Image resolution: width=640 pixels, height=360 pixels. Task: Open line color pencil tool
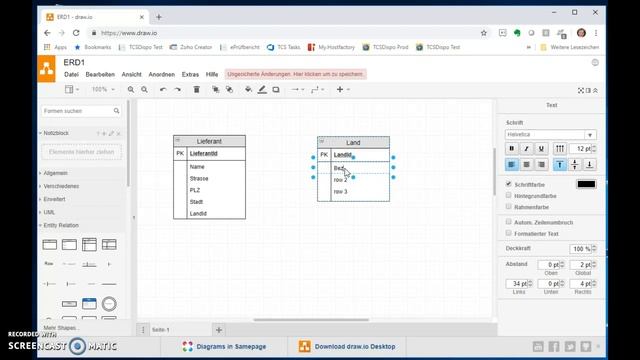(x=262, y=89)
